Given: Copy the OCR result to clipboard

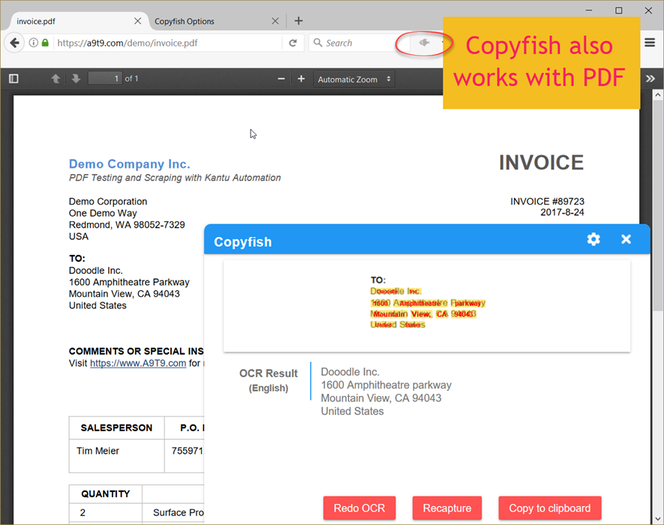Looking at the screenshot, I should (x=550, y=508).
